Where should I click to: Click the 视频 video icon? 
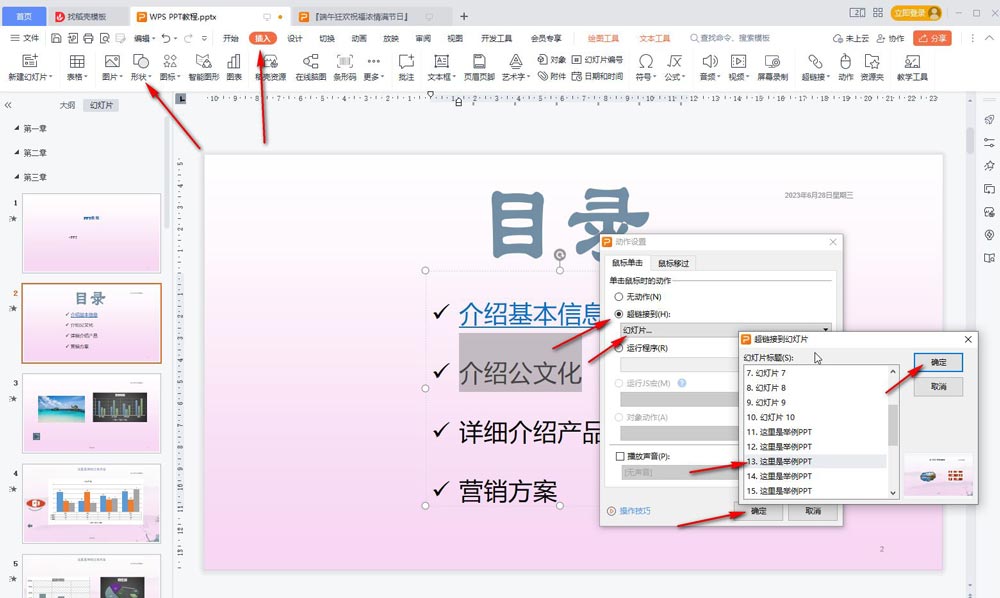(739, 61)
